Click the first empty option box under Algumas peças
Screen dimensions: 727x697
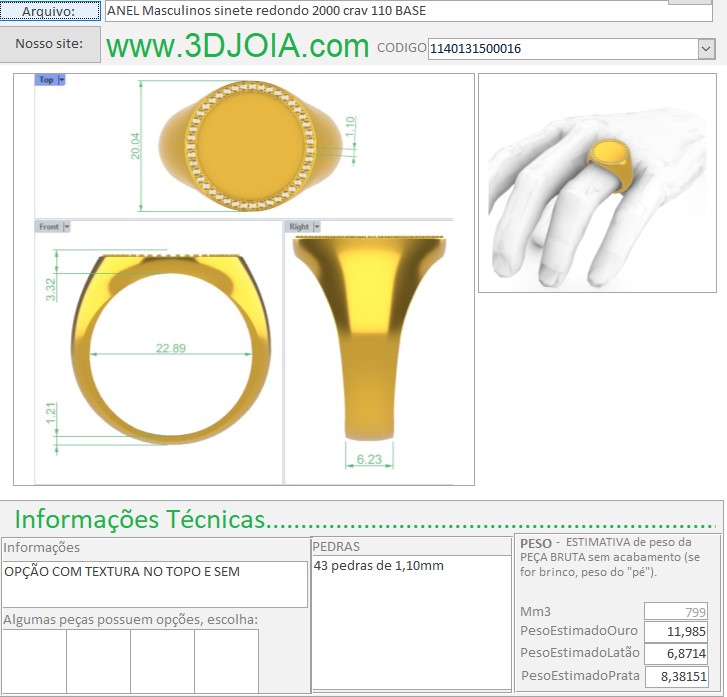click(34, 660)
